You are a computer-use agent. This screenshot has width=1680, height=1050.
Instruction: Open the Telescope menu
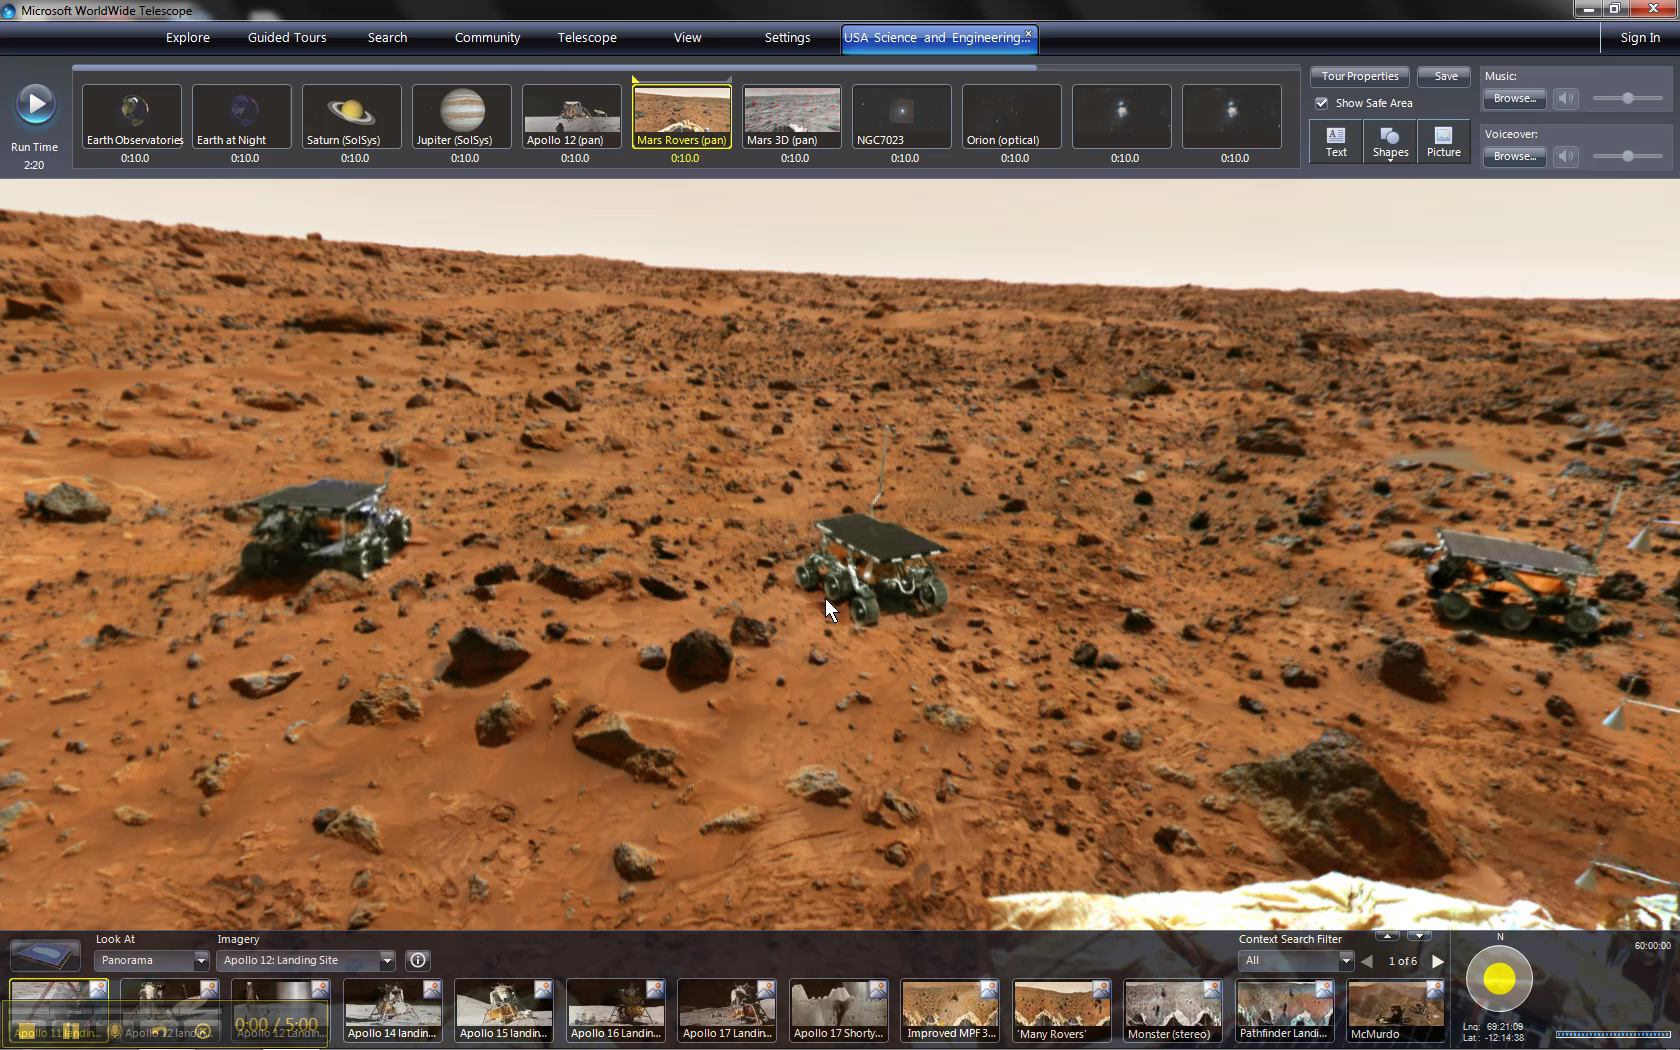587,38
